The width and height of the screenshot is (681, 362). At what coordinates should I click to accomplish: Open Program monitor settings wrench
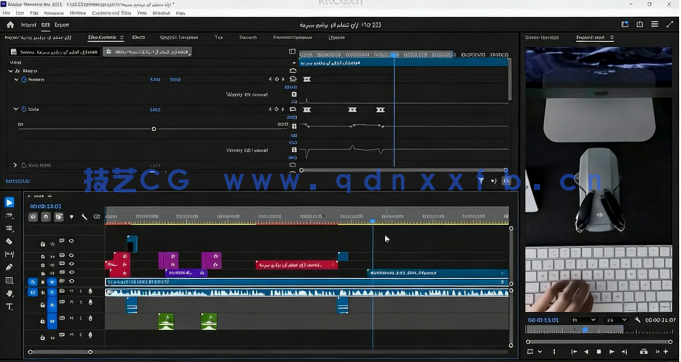click(x=637, y=320)
